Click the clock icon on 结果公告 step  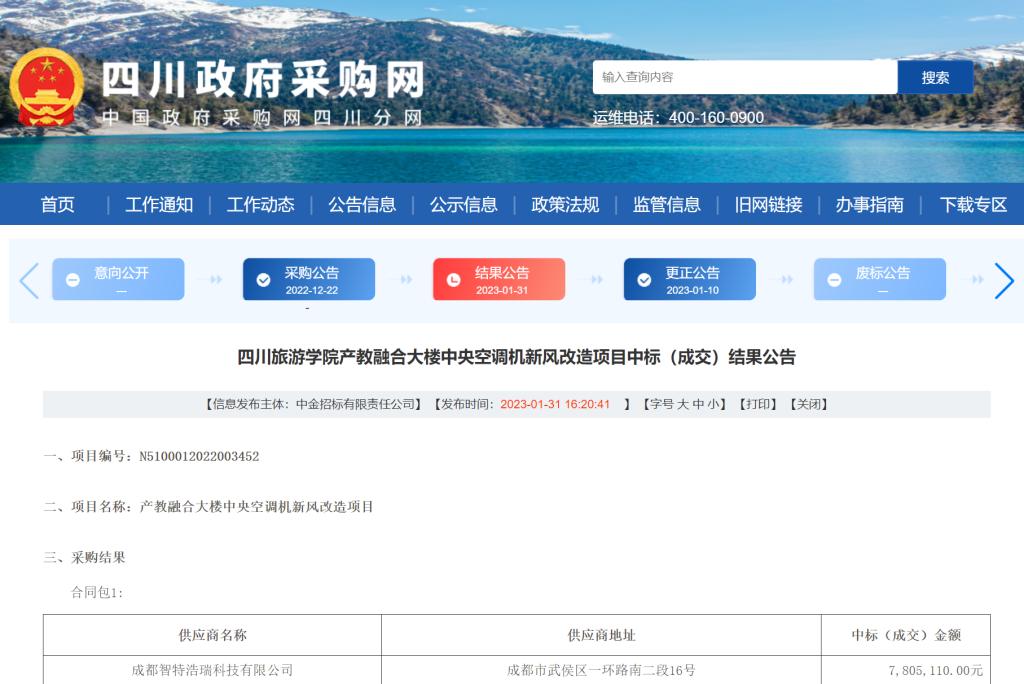point(453,280)
